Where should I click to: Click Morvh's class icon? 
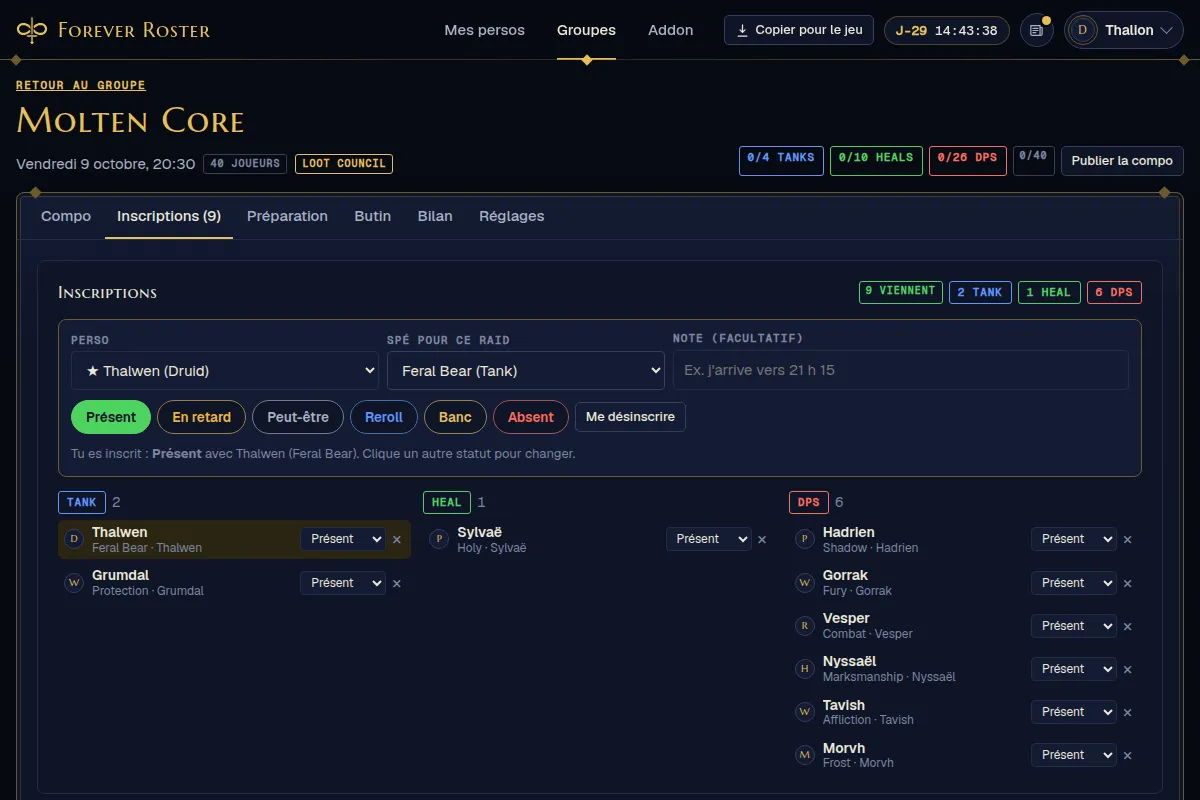(805, 755)
